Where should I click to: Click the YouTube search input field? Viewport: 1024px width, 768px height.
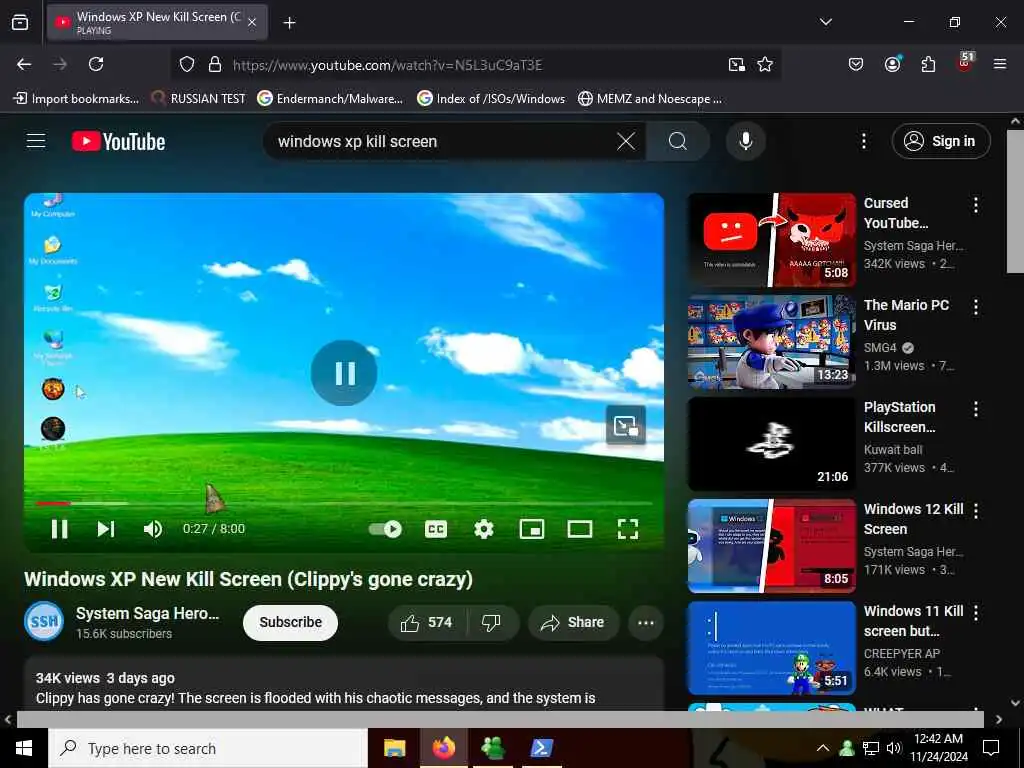(444, 141)
